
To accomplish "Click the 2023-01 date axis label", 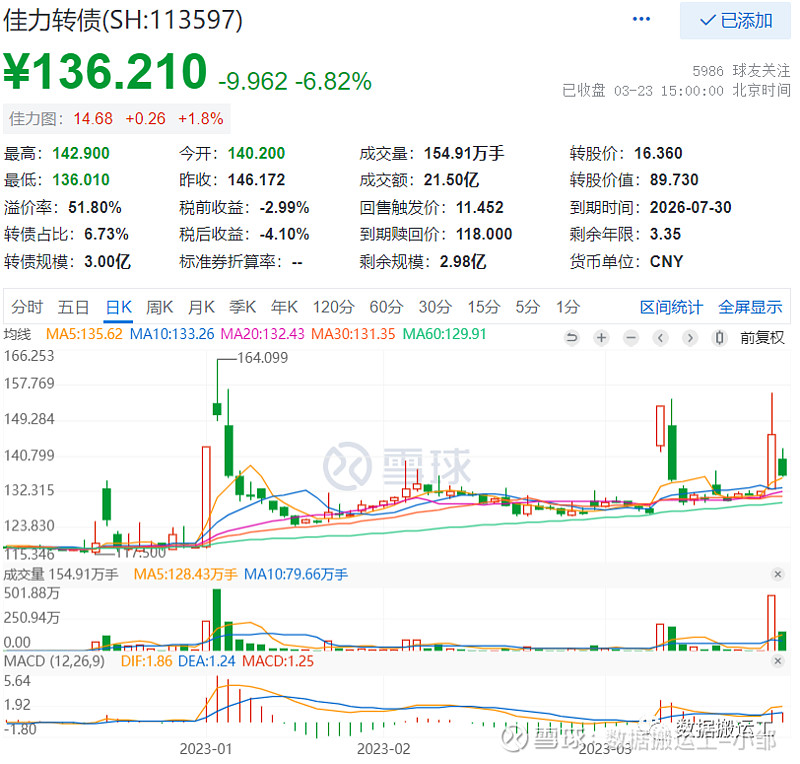I will [206, 749].
